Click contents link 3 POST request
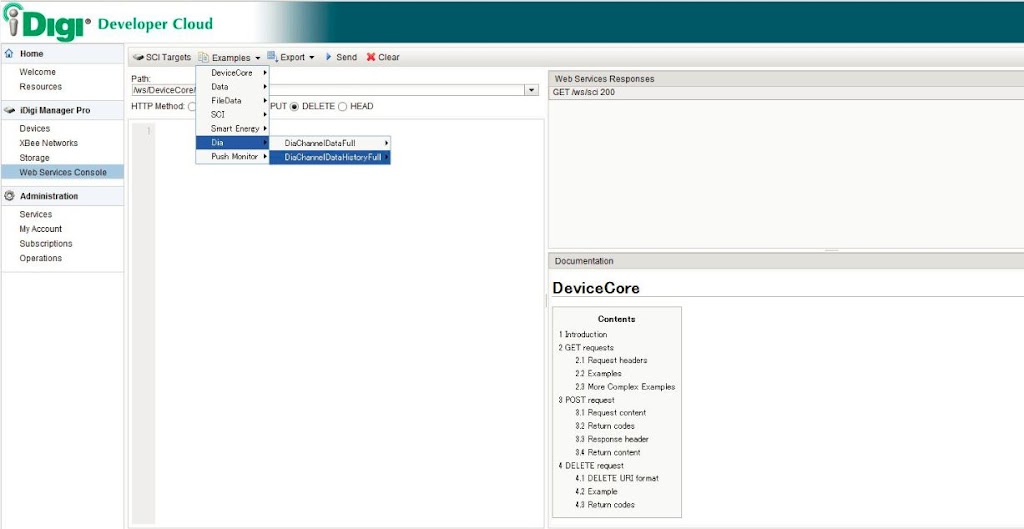The width and height of the screenshot is (1024, 529). coord(586,400)
